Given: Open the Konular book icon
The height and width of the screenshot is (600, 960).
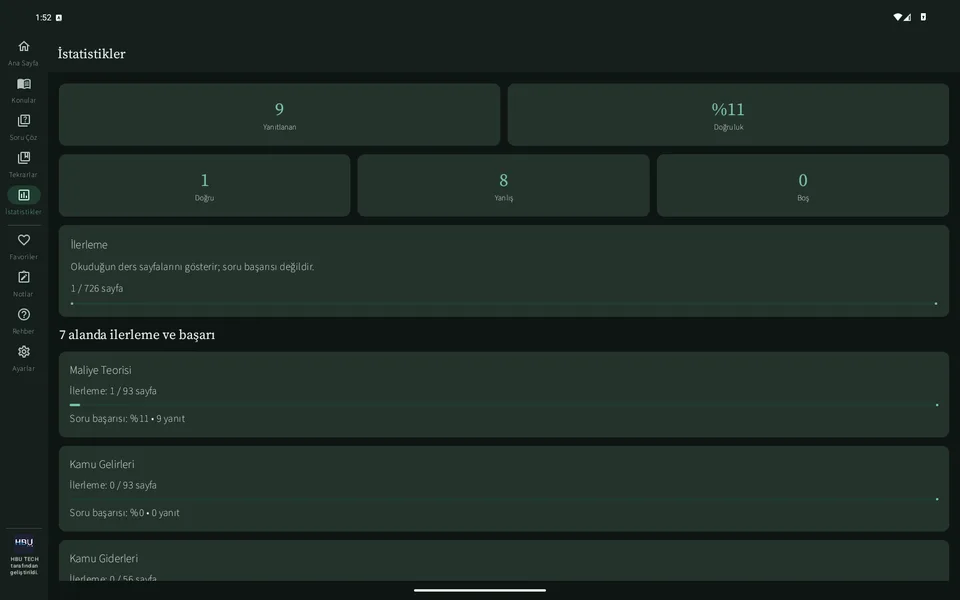Looking at the screenshot, I should pyautogui.click(x=24, y=84).
